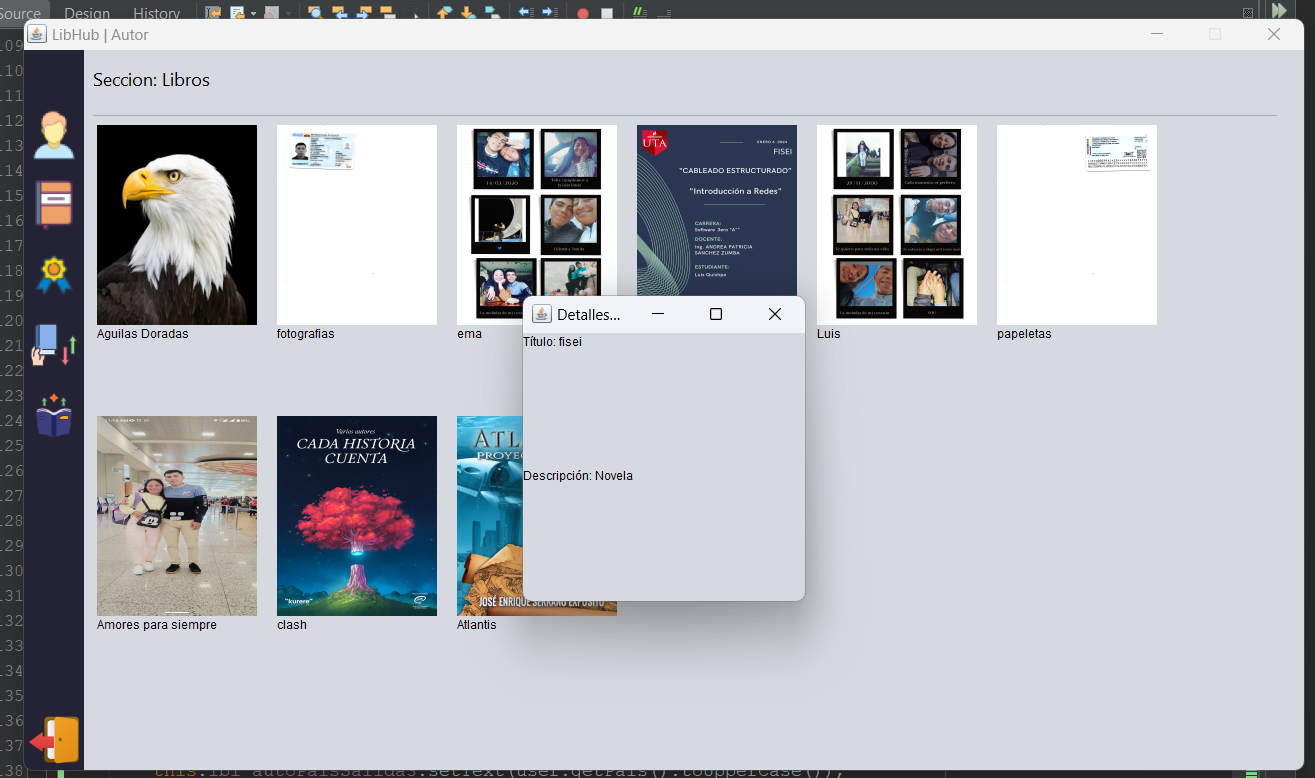Open the user profile sidebar icon
This screenshot has height=778, width=1315.
pos(53,135)
